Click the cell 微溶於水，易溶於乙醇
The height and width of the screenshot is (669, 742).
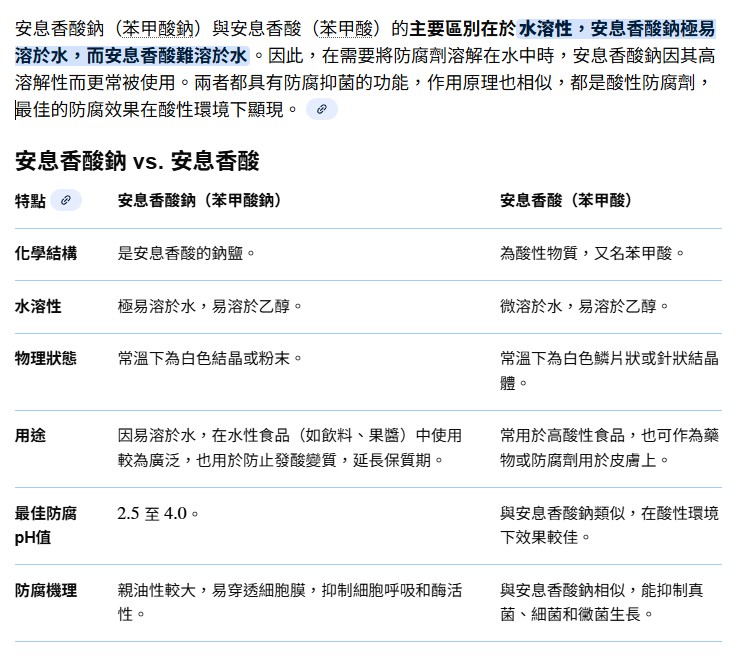[x=584, y=305]
